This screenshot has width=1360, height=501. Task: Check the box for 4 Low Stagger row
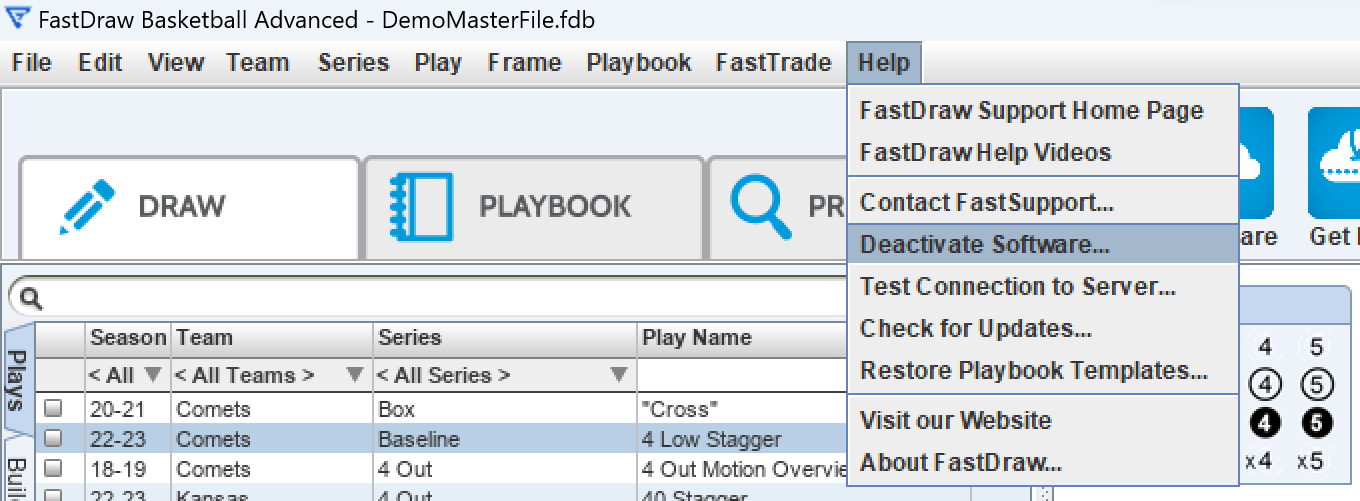click(x=53, y=438)
